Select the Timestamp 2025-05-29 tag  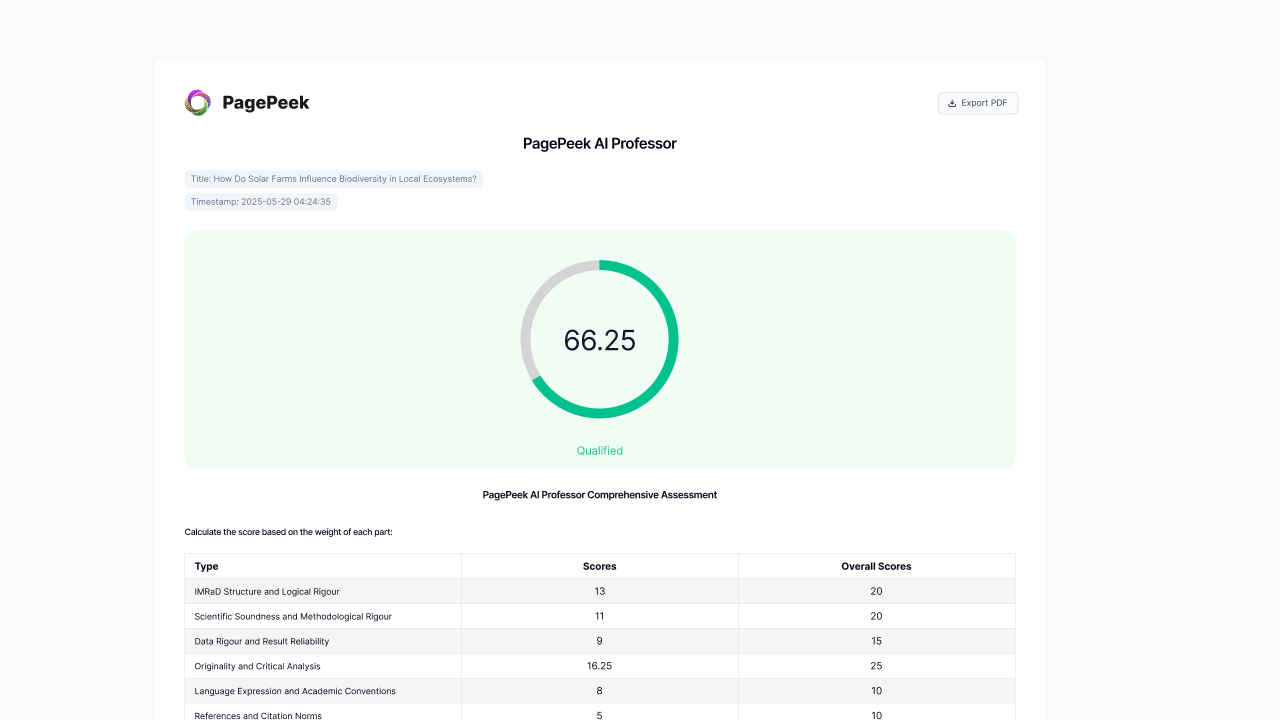261,202
